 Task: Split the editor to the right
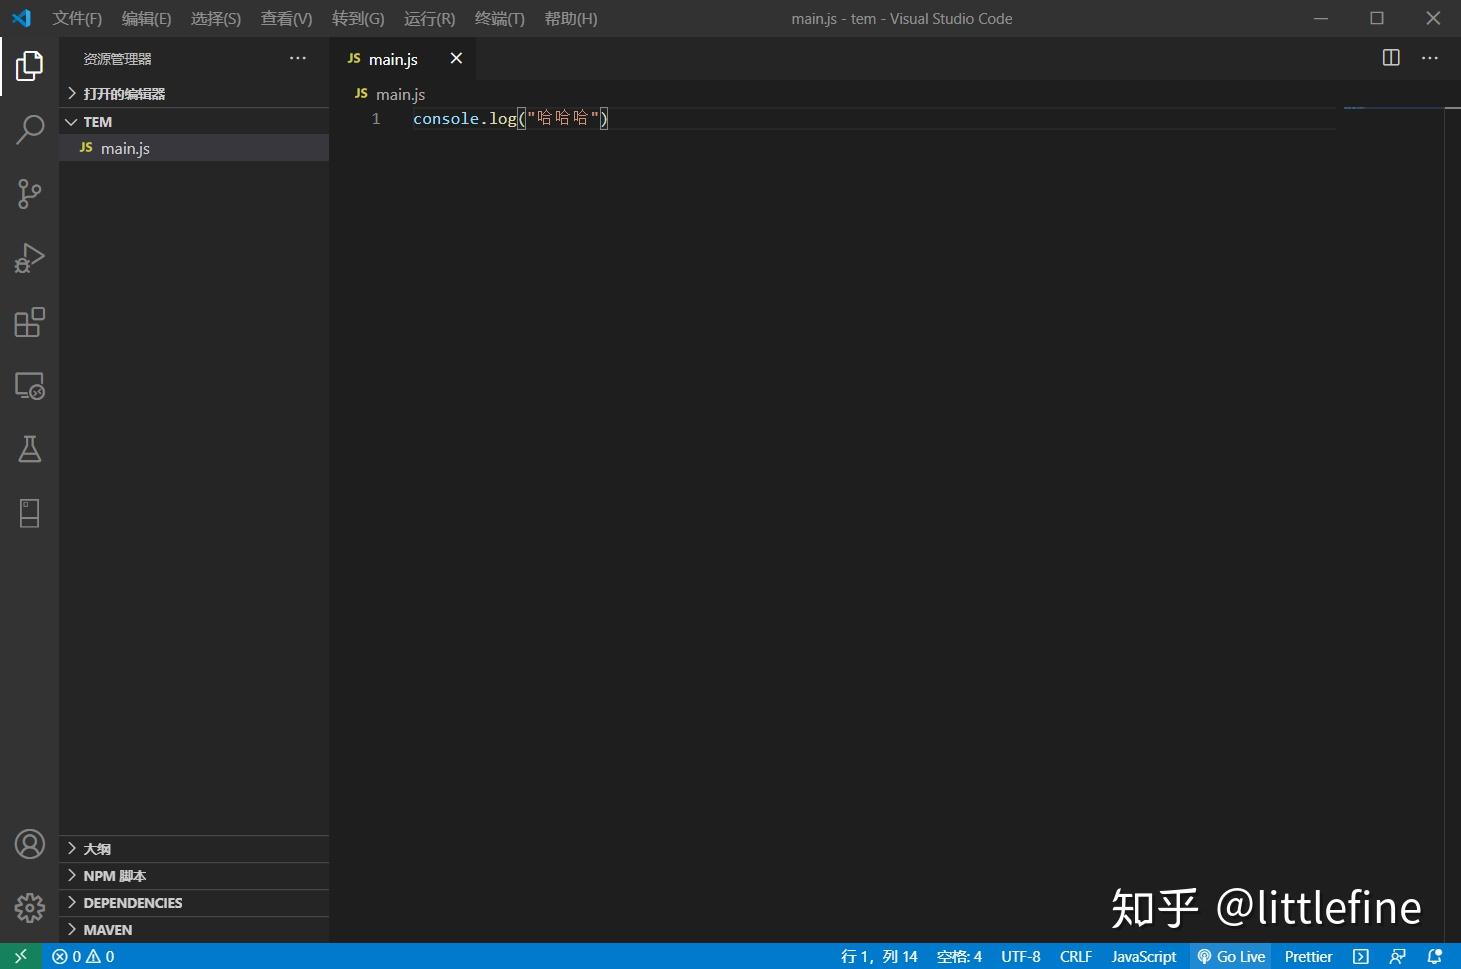[1391, 58]
